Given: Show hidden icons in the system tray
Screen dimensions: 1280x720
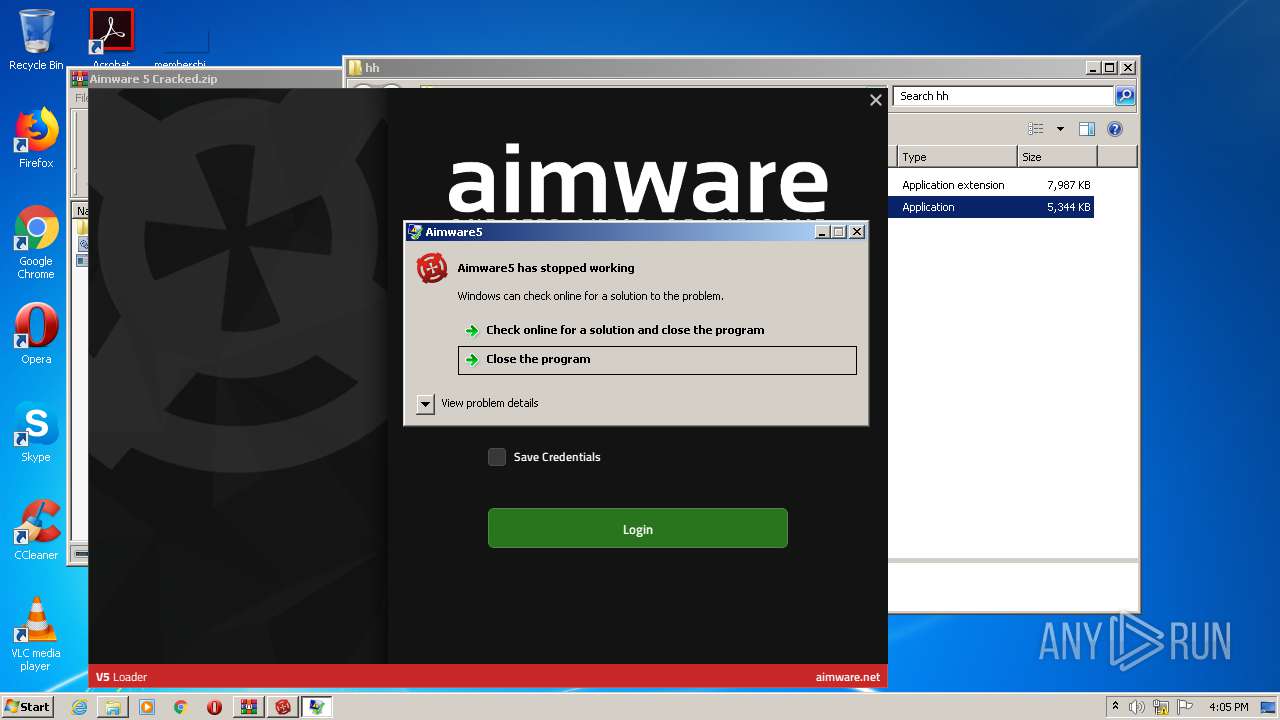Looking at the screenshot, I should (x=1115, y=707).
